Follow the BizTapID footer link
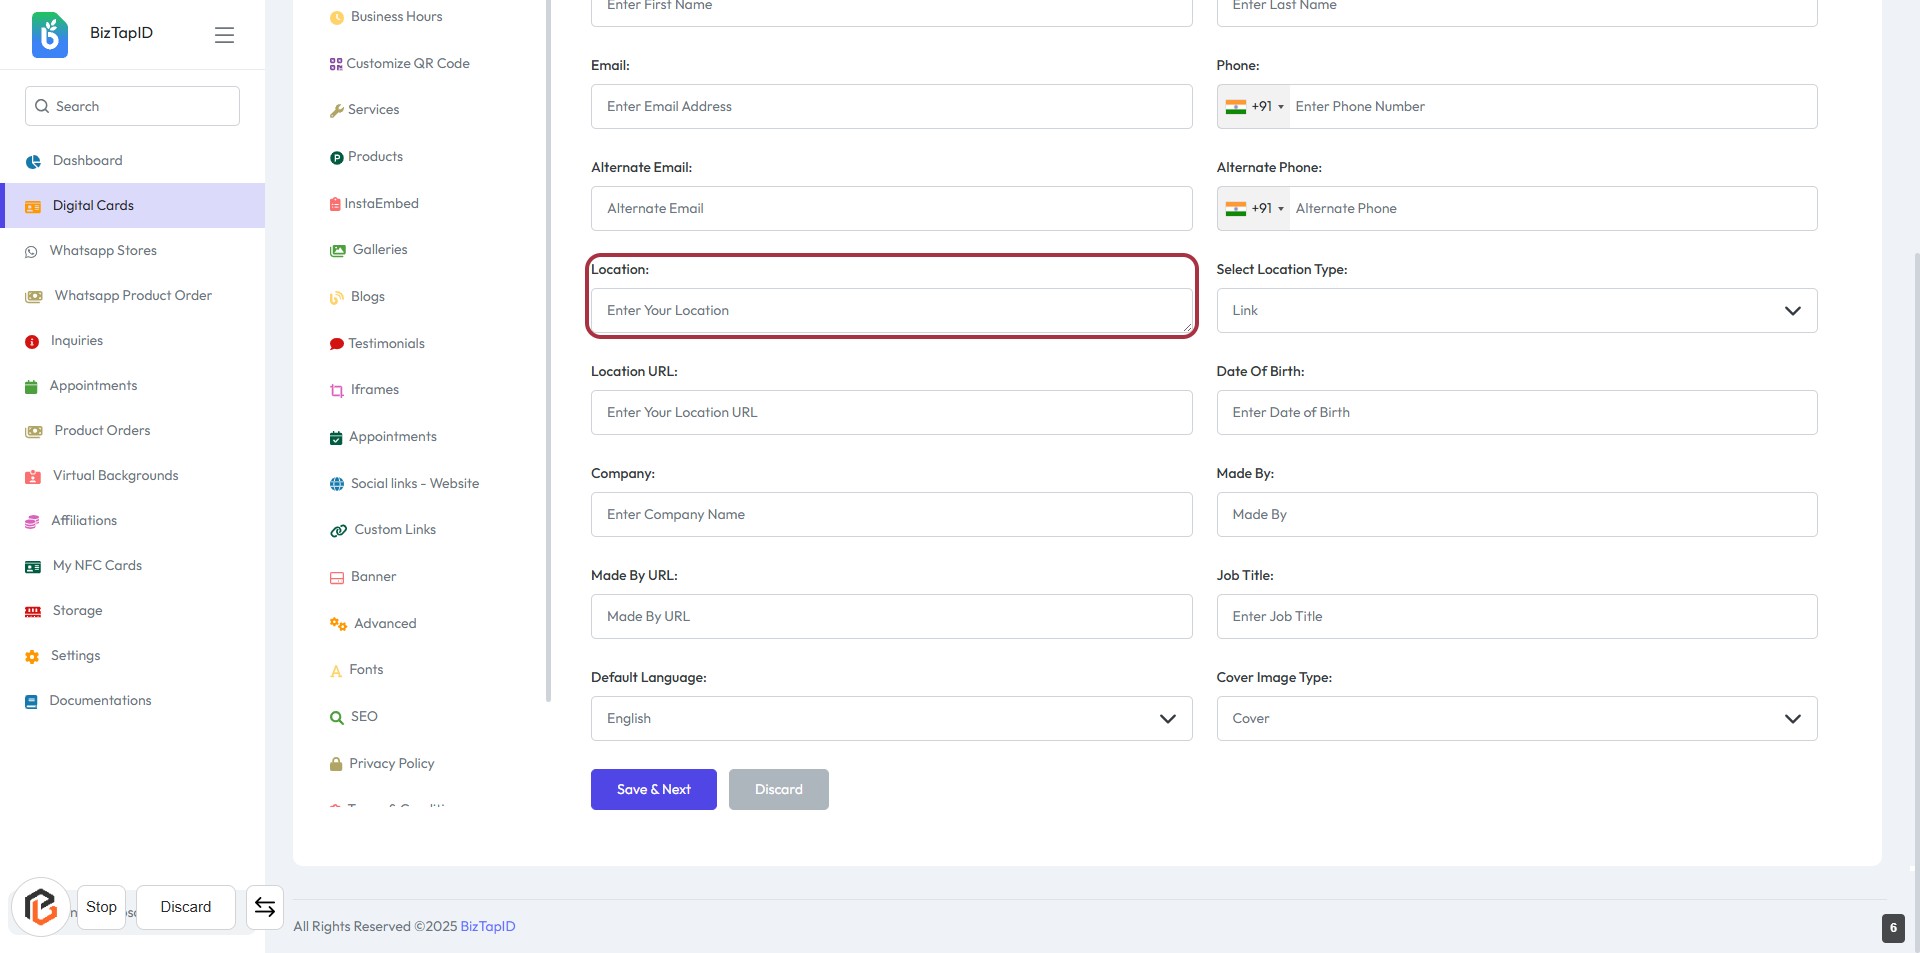 pos(488,927)
